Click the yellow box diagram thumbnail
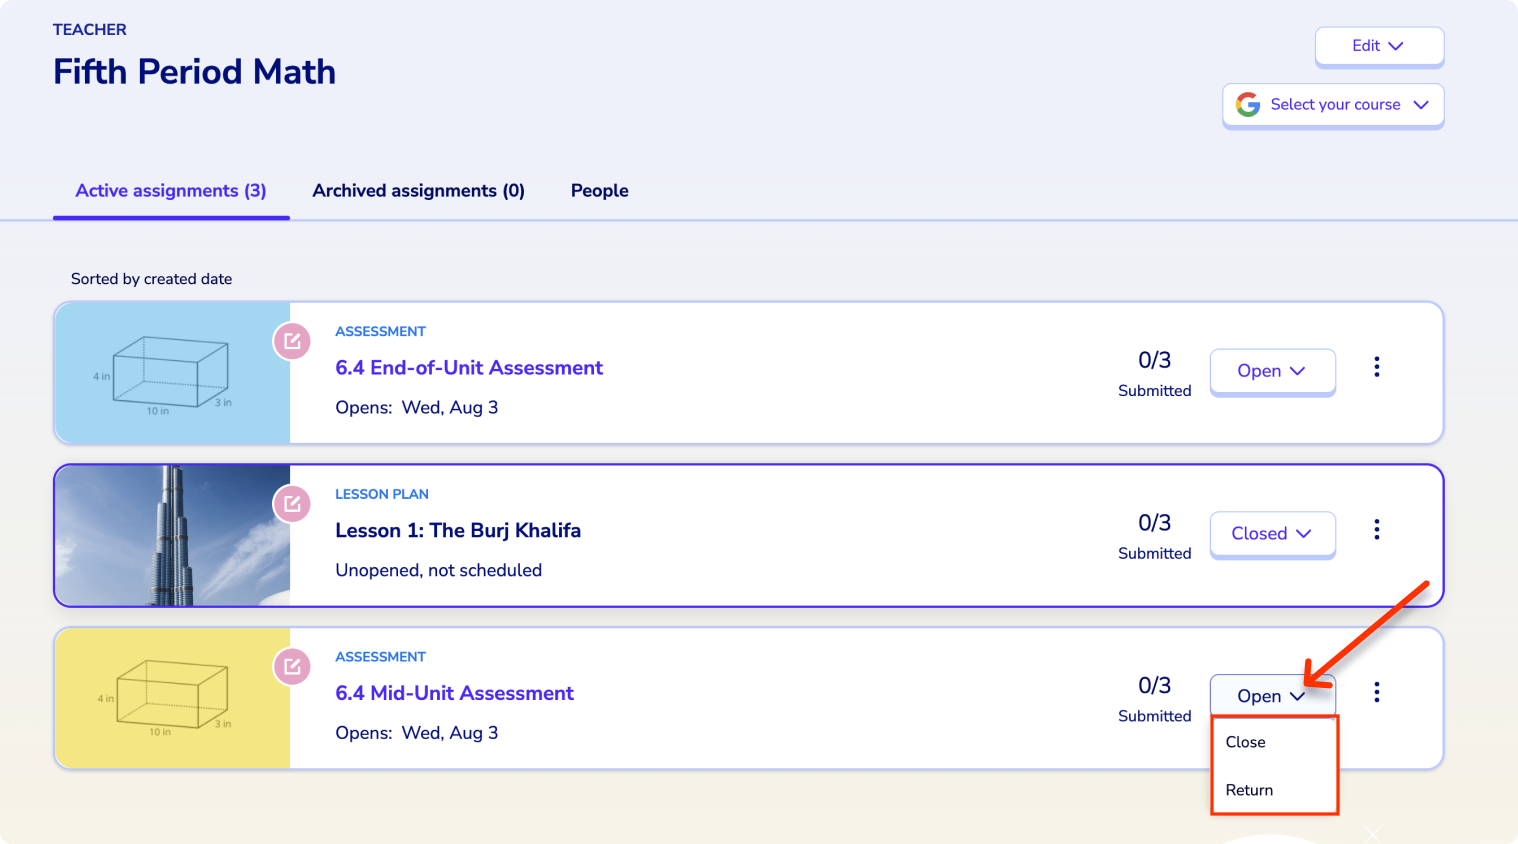Viewport: 1518px width, 844px height. 172,698
